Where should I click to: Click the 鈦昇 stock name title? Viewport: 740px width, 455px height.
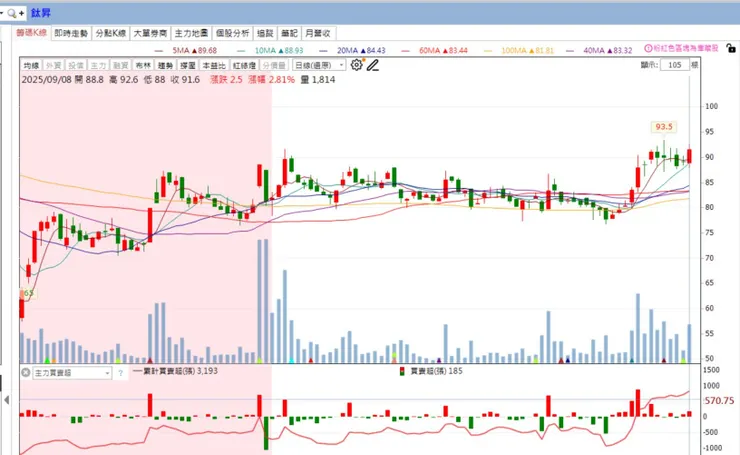point(41,13)
